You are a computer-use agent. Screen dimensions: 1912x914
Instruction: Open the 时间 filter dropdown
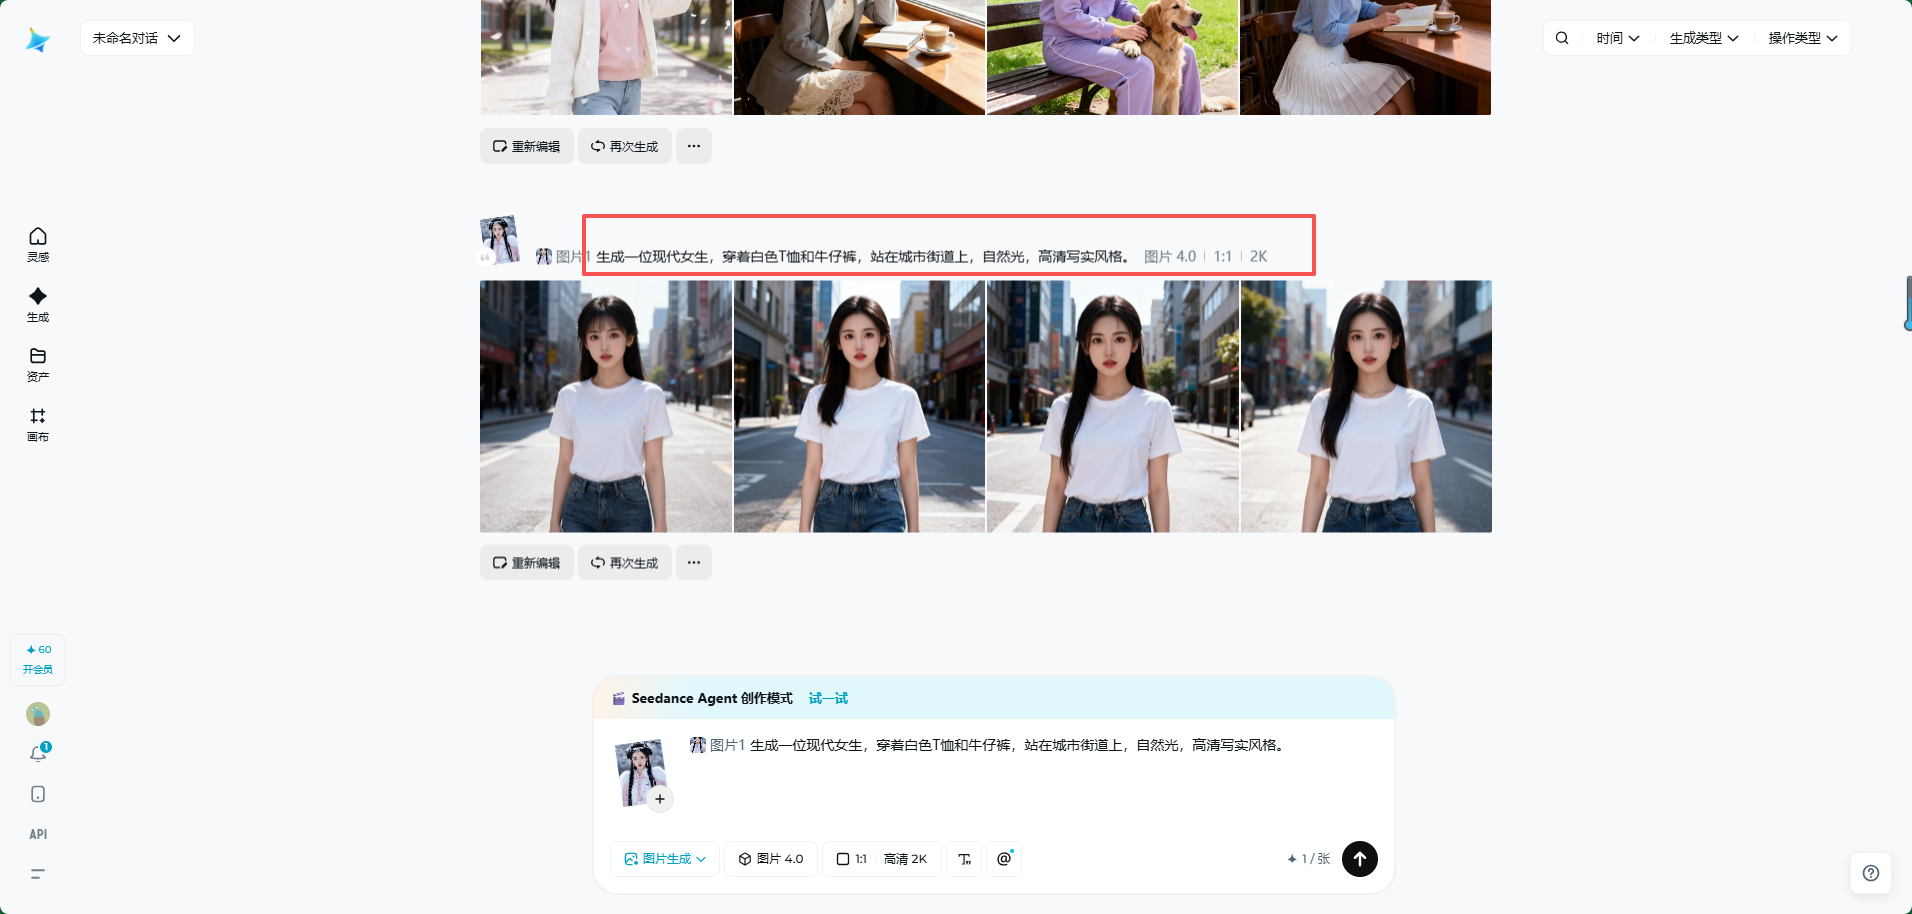coord(1618,37)
